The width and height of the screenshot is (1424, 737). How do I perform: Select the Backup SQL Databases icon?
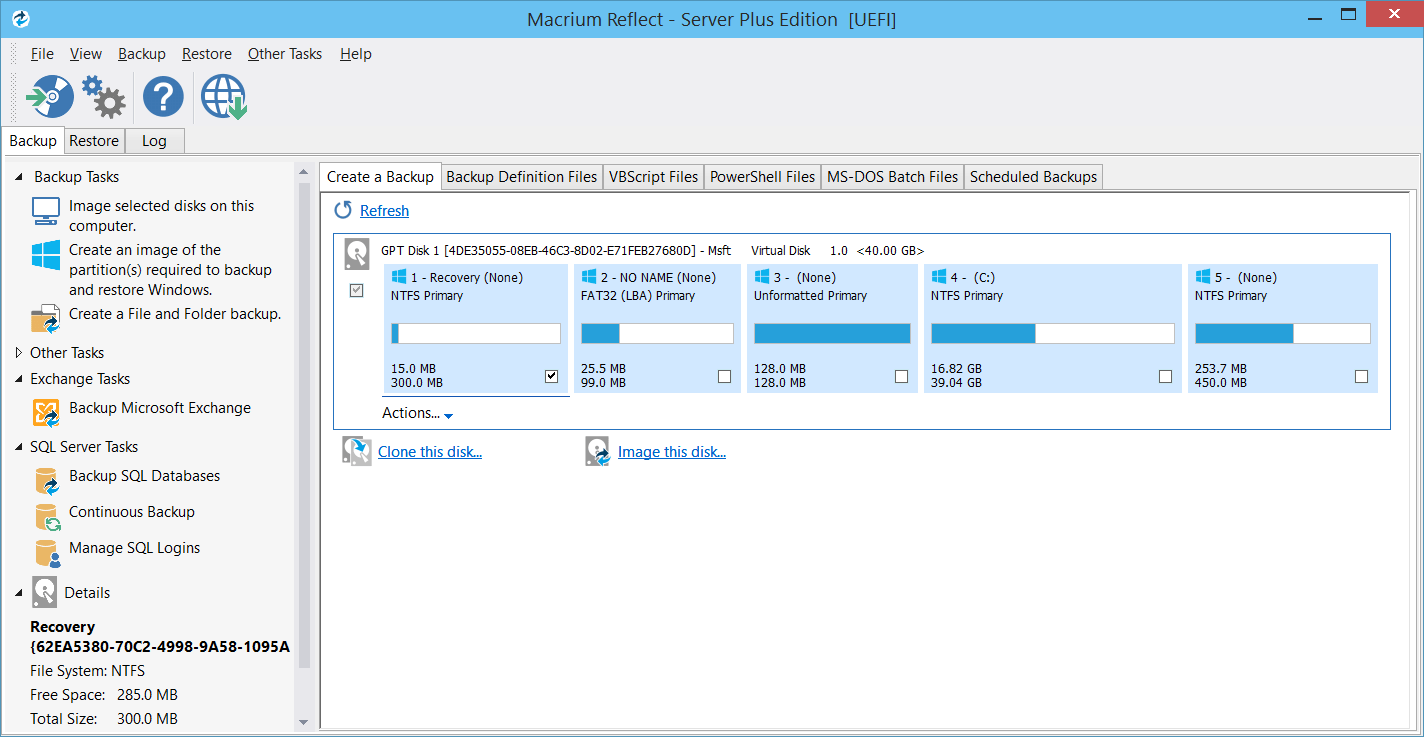(x=45, y=476)
